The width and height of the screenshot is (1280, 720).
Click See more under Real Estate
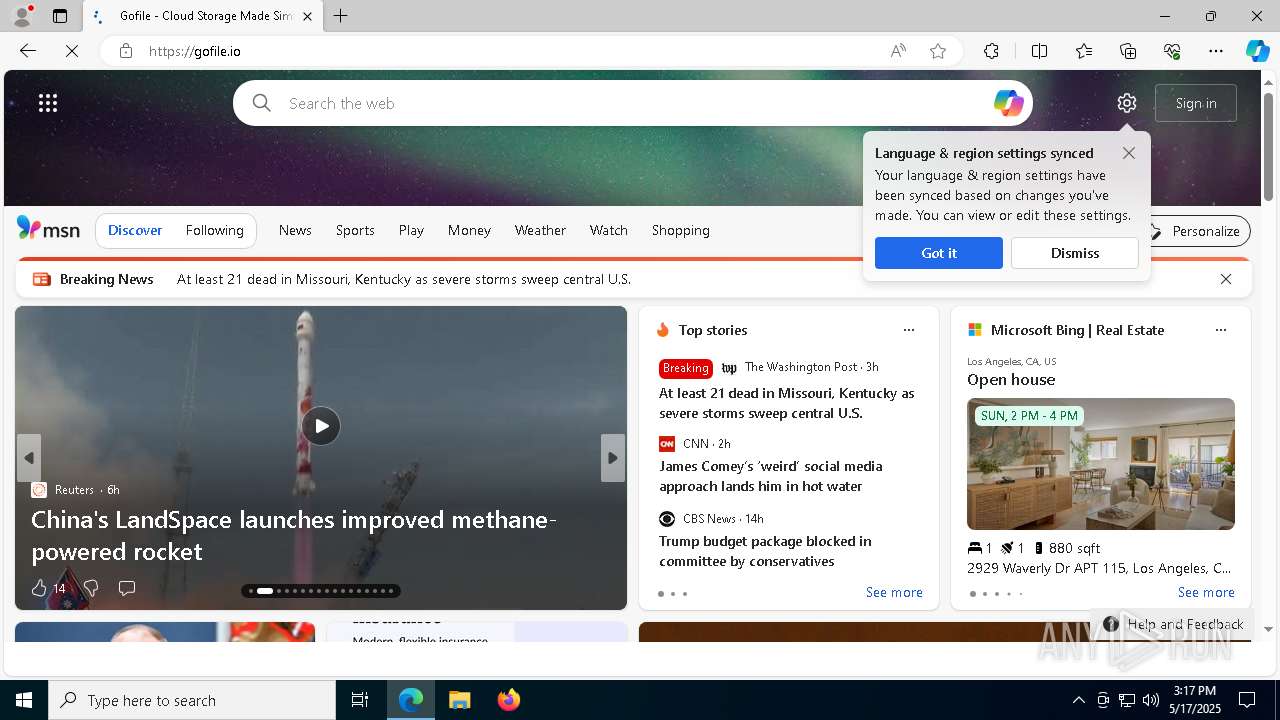coord(1206,592)
